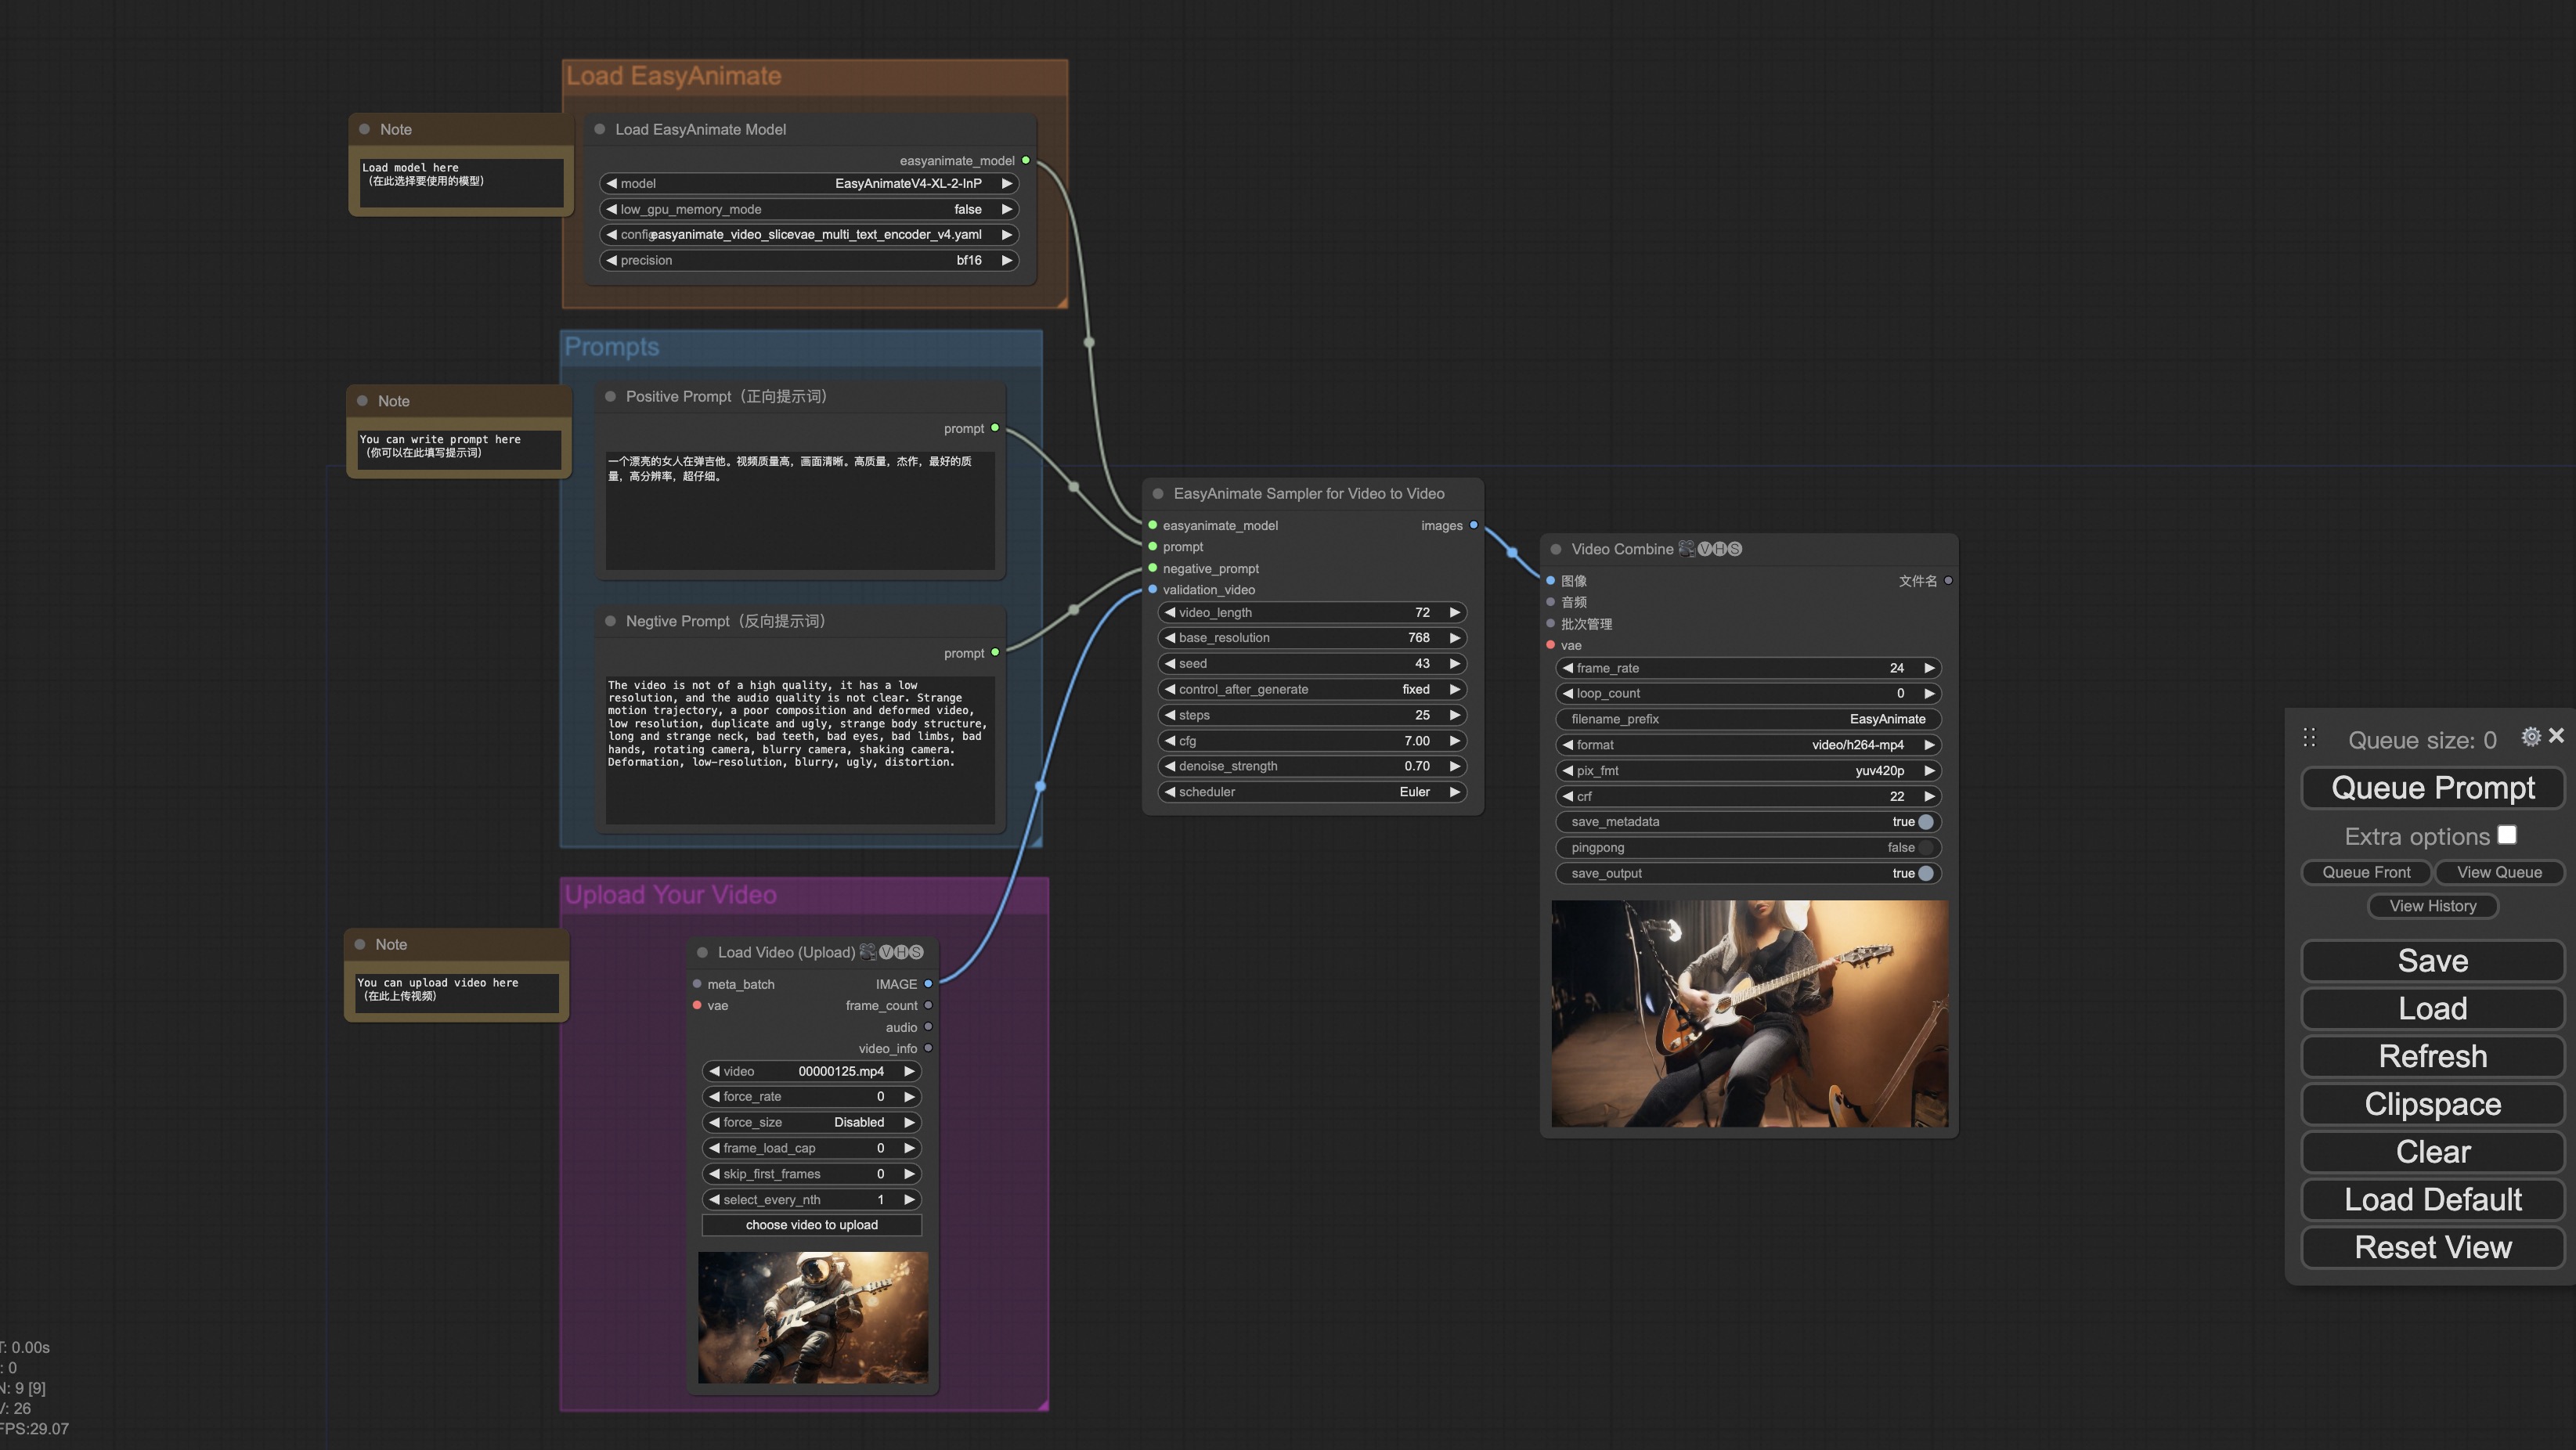2576x1450 pixels.
Task: Click the Positive Prompt text area
Action: [x=800, y=510]
